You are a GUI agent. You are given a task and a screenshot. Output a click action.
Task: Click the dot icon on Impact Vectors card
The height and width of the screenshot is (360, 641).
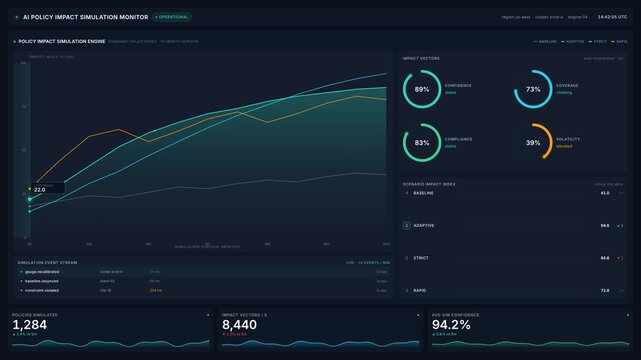click(x=418, y=315)
